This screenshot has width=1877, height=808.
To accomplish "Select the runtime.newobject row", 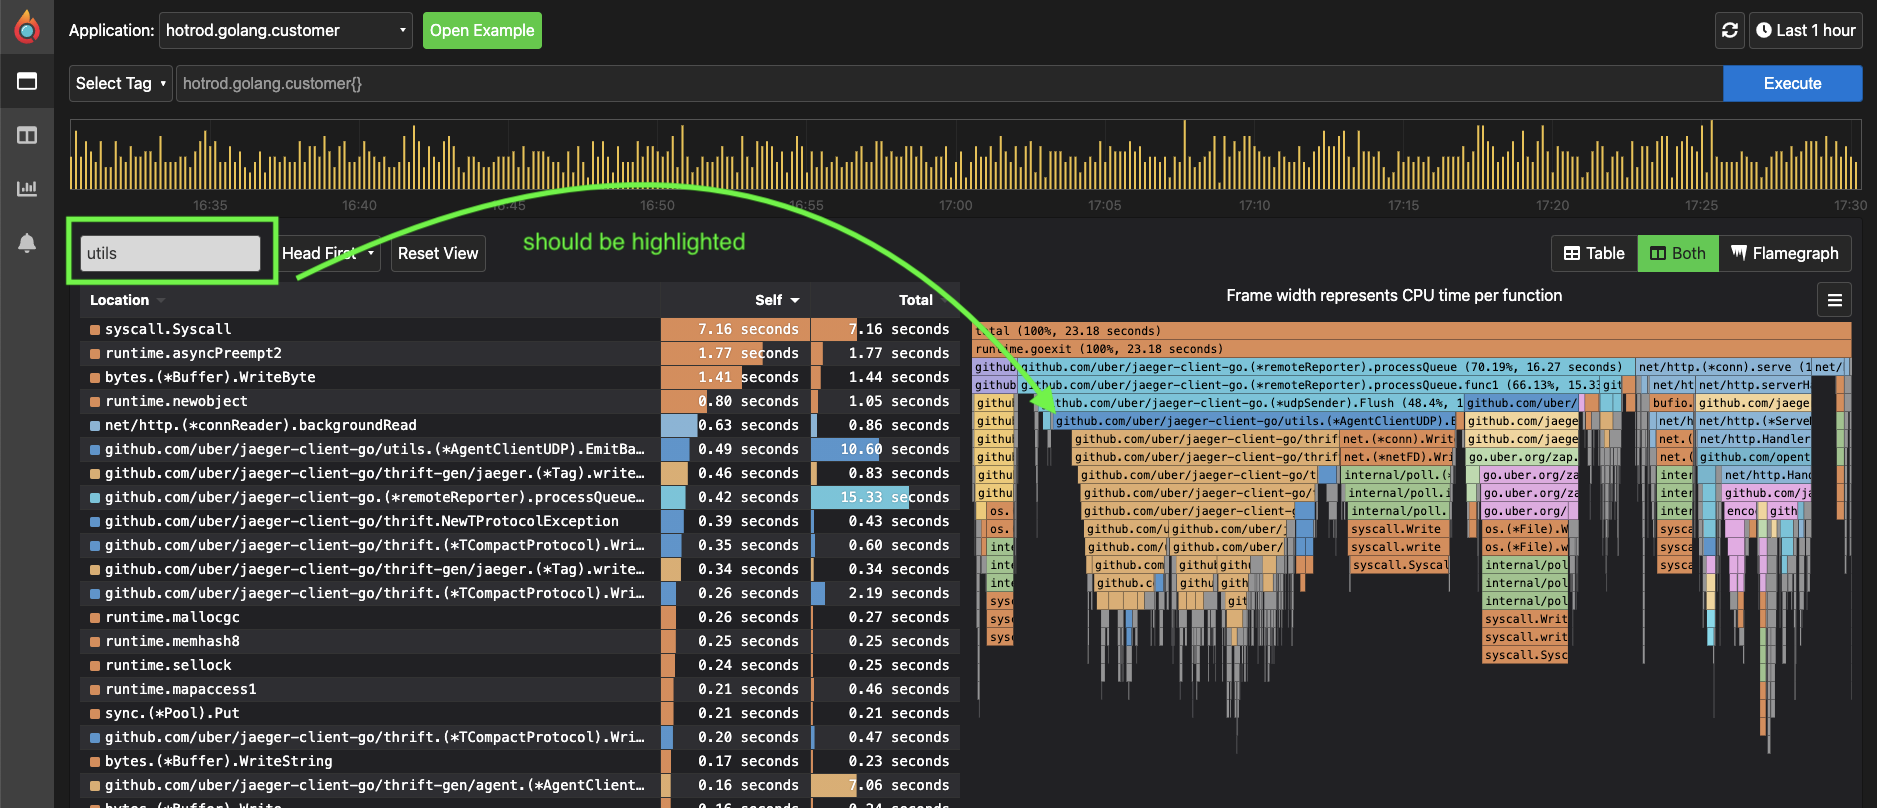I will 519,401.
